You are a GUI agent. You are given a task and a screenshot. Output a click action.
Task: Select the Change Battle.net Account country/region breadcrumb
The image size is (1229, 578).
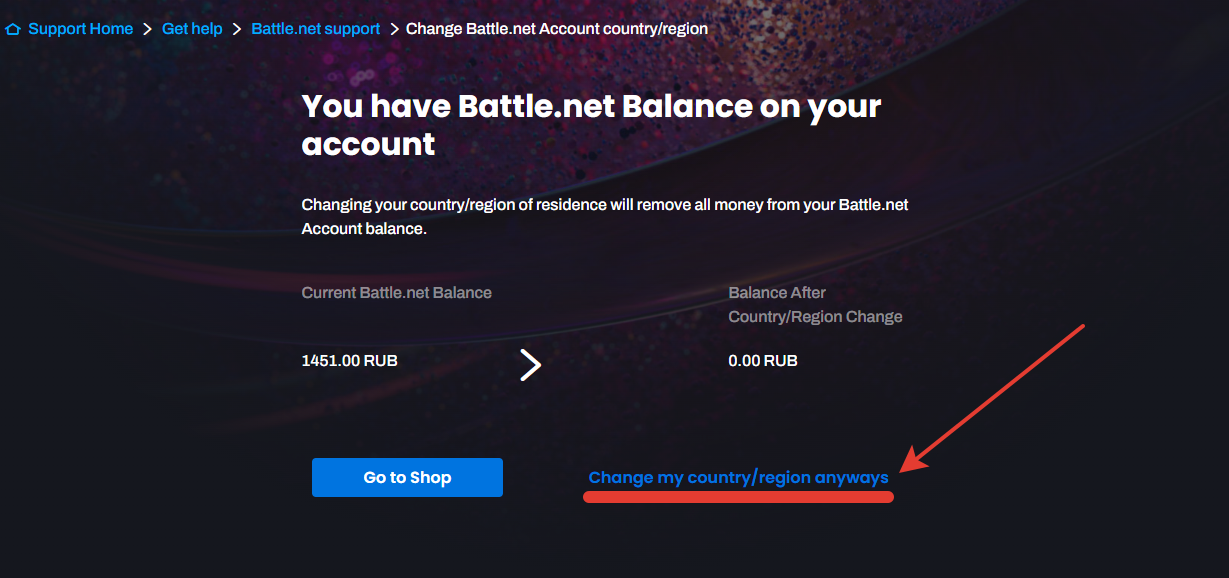click(557, 29)
